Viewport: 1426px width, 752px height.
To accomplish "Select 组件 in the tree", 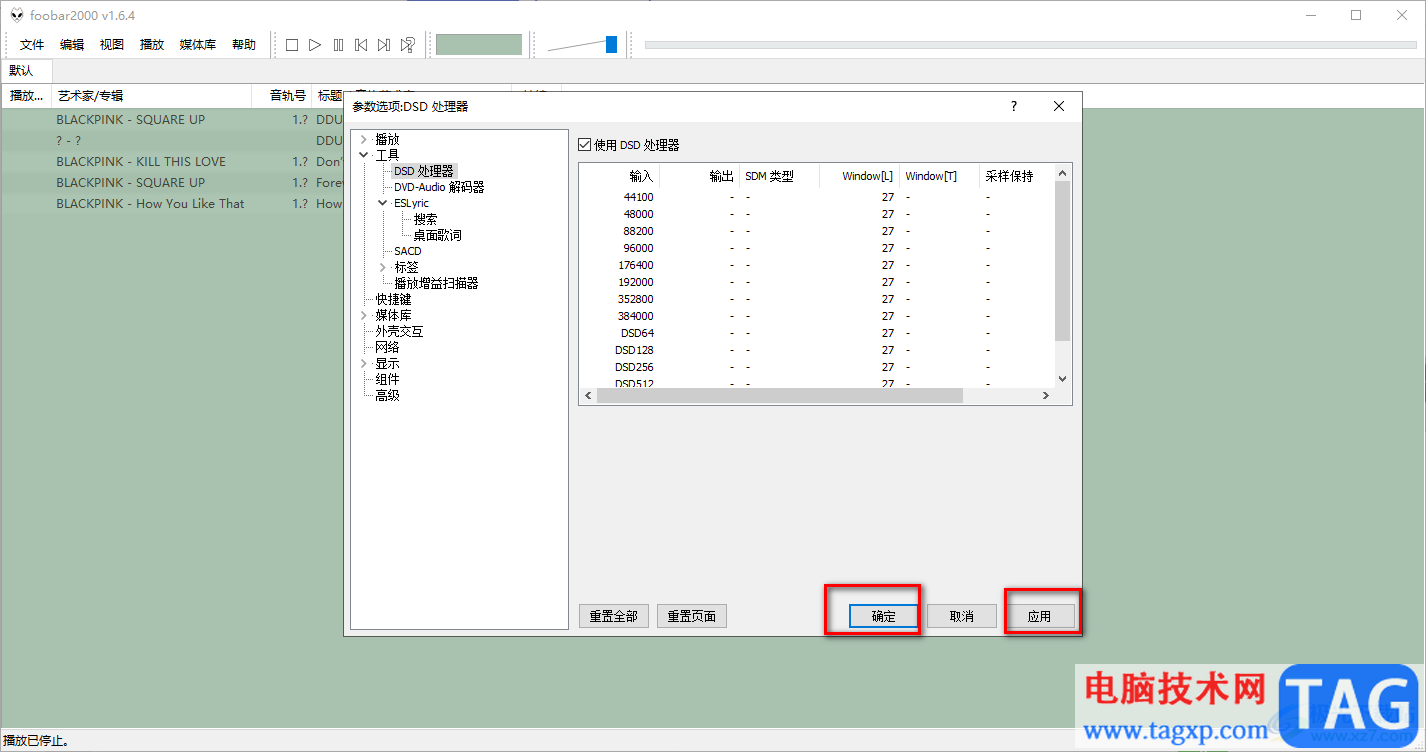I will [x=387, y=379].
